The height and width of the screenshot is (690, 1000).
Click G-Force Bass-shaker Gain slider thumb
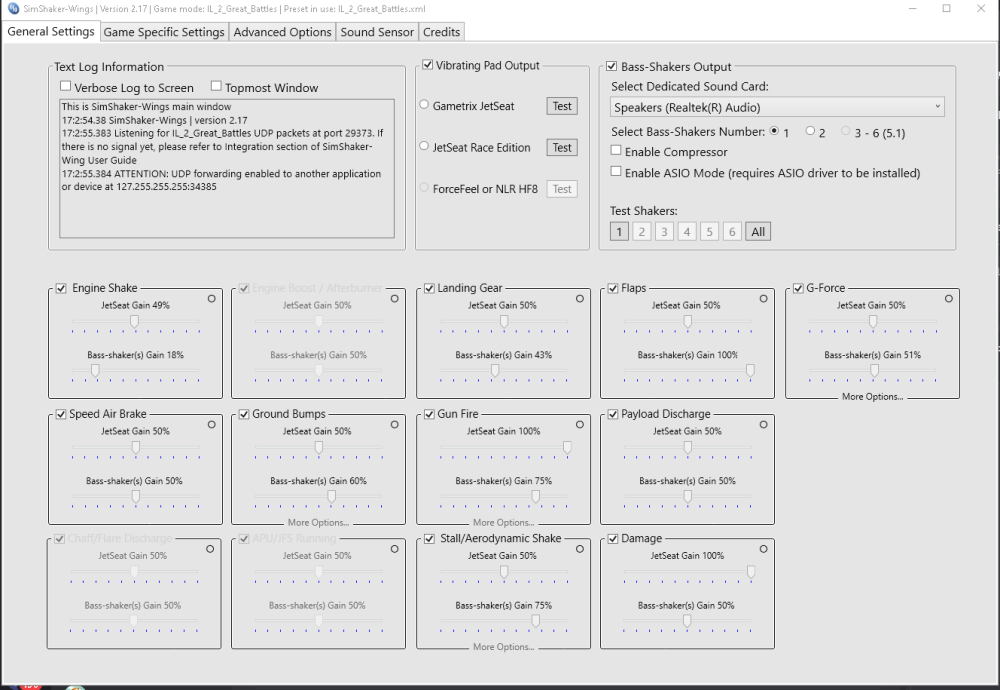pos(874,371)
